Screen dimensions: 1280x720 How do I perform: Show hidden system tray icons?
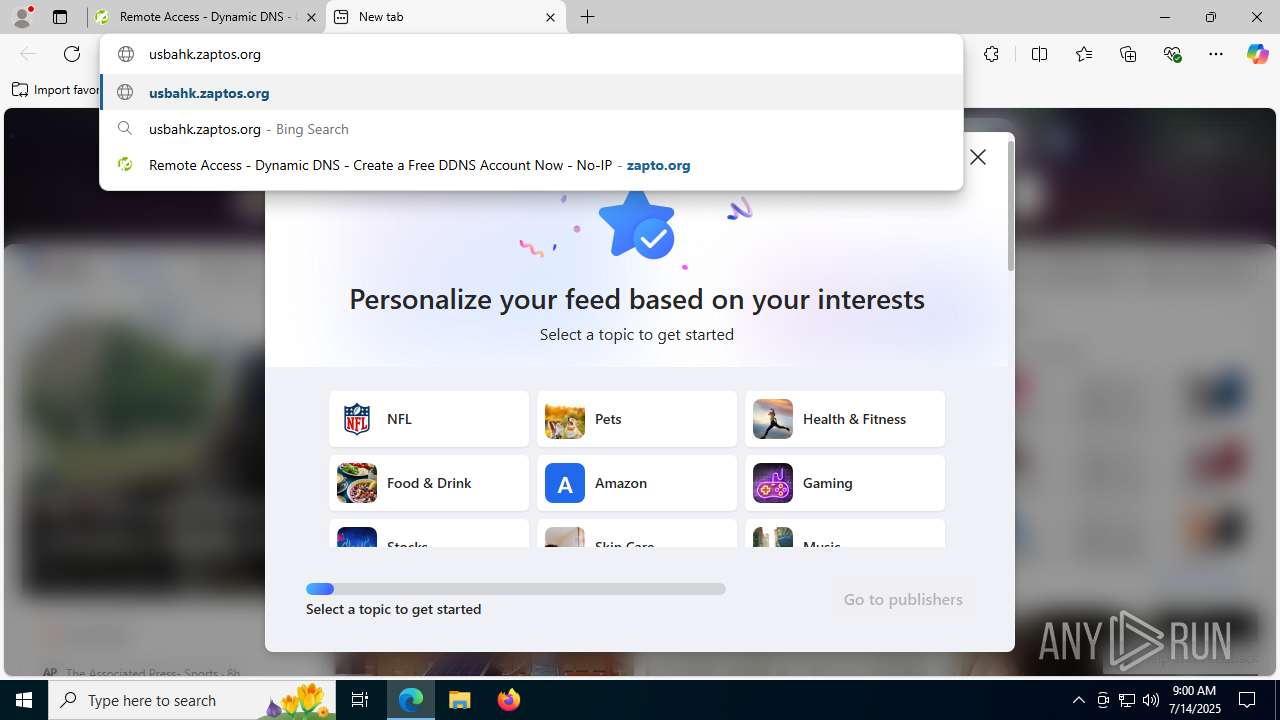pyautogui.click(x=1078, y=700)
